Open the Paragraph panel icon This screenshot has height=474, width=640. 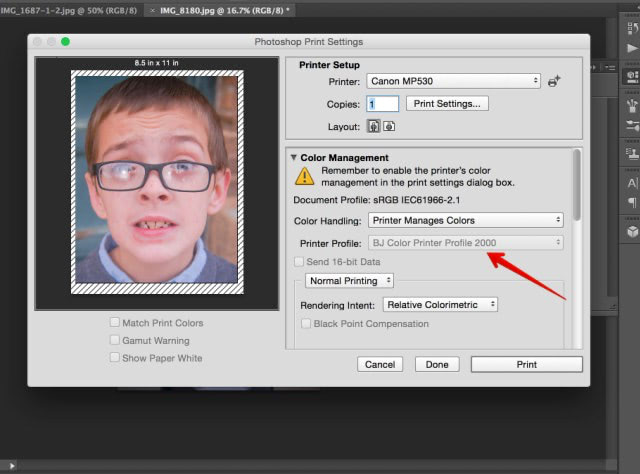click(632, 202)
